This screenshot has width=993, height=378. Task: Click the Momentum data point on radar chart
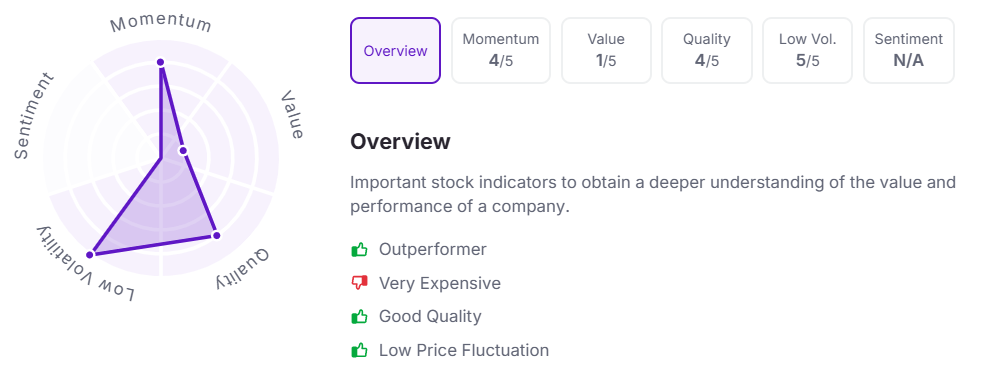tap(161, 62)
